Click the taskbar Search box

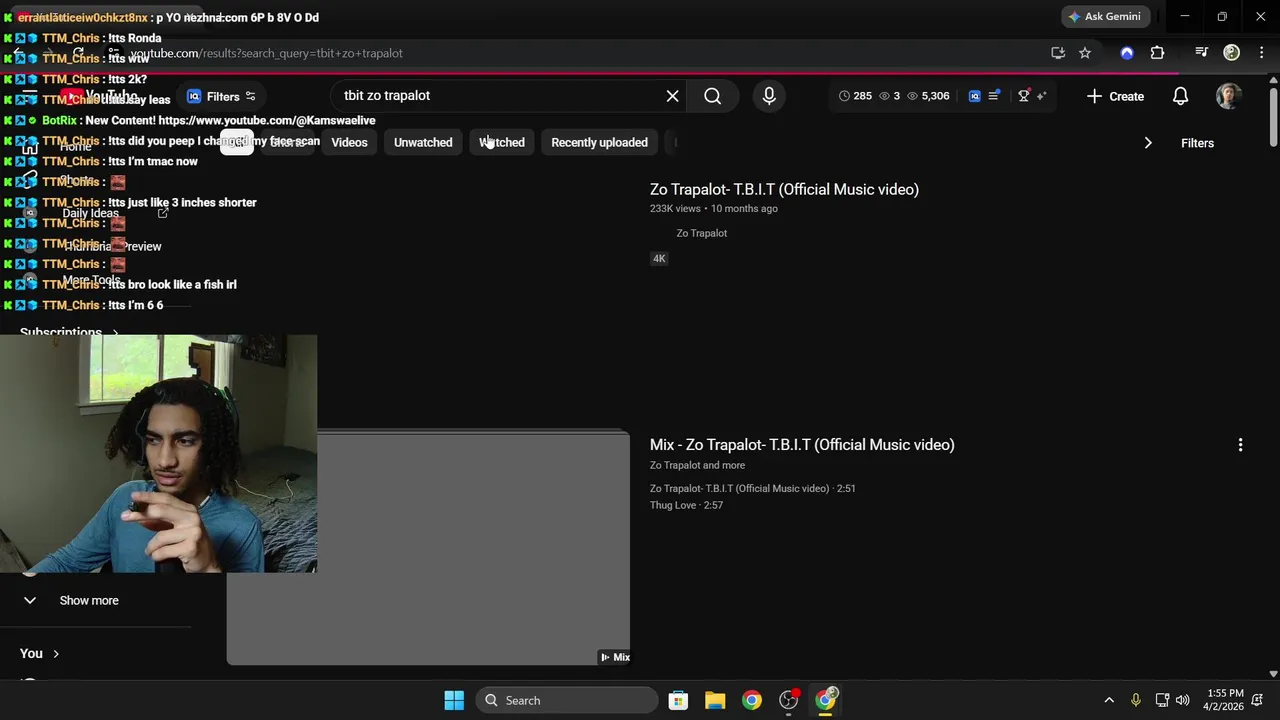567,700
